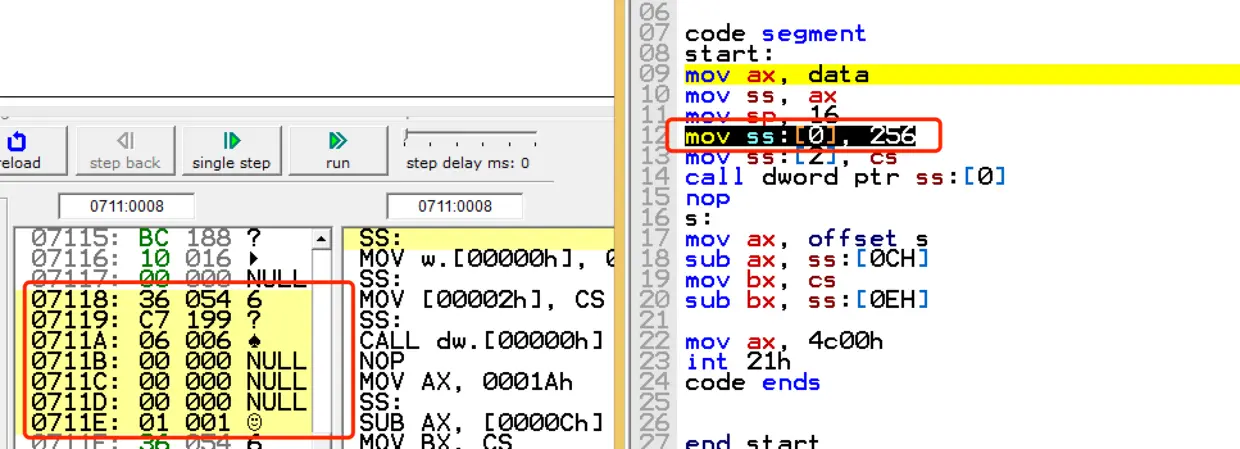Click source line 'nop' in editor
The height and width of the screenshot is (449, 1240).
coord(707,198)
